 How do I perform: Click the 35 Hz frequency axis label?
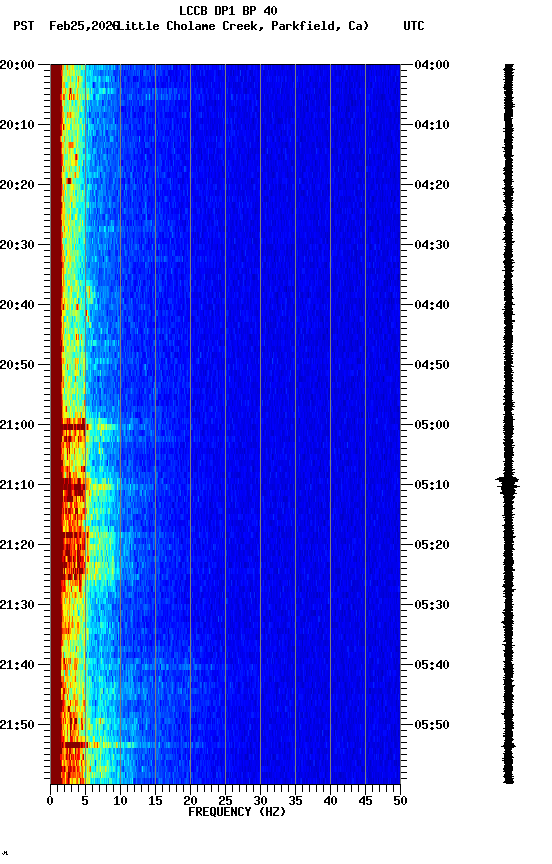(x=295, y=801)
